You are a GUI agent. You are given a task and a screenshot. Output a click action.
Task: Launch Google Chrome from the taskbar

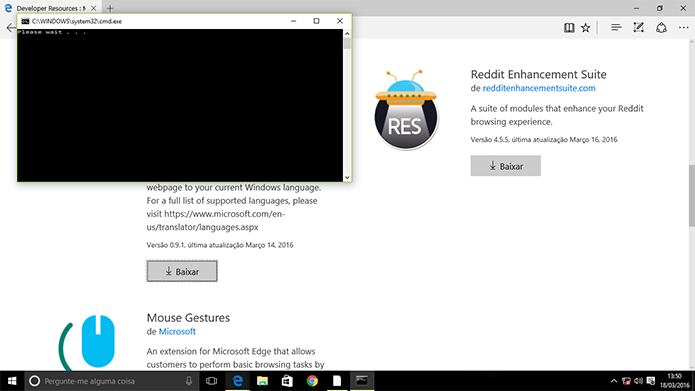tap(312, 381)
